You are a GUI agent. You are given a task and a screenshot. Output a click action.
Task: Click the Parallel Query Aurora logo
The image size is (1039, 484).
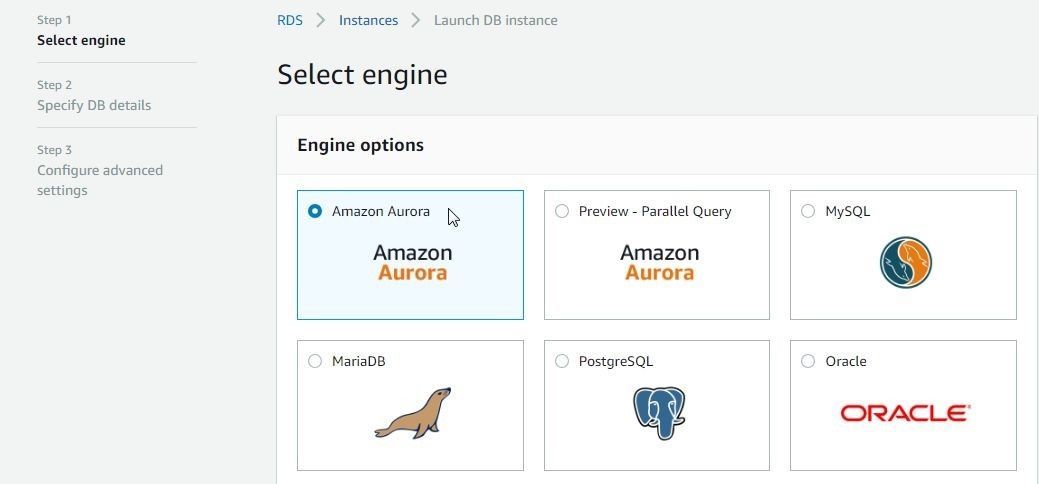[659, 262]
